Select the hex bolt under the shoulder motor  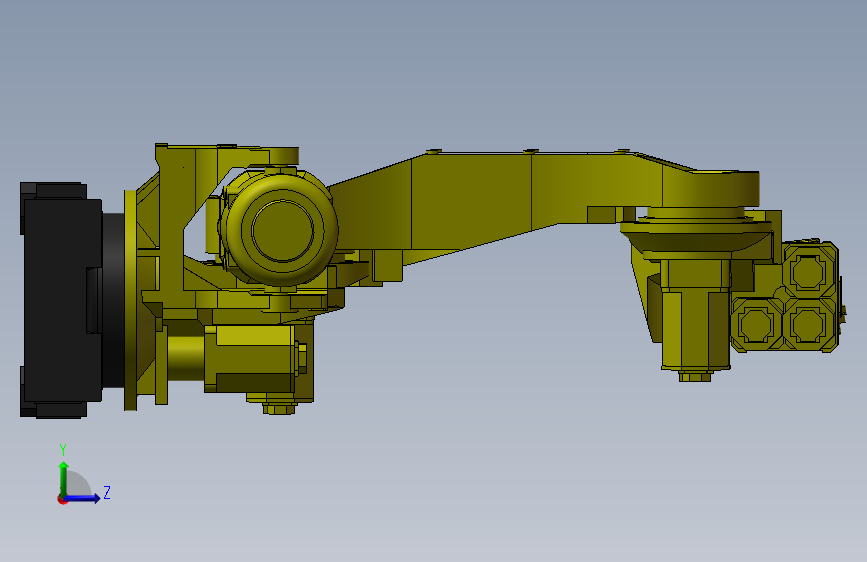(280, 409)
